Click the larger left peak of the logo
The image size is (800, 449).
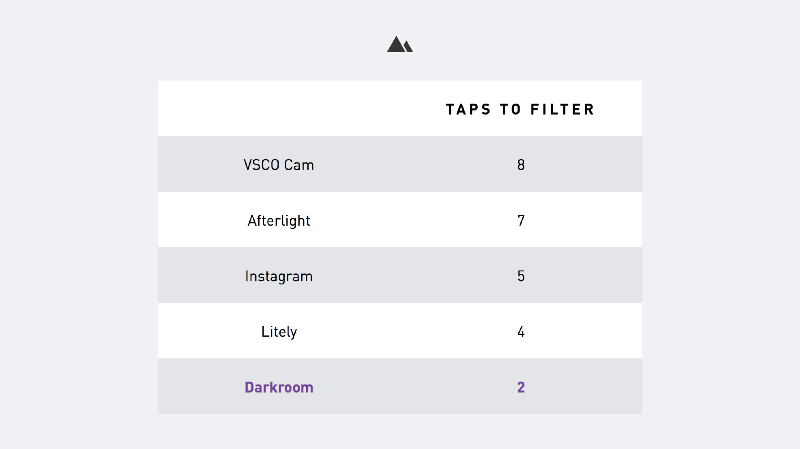point(396,45)
